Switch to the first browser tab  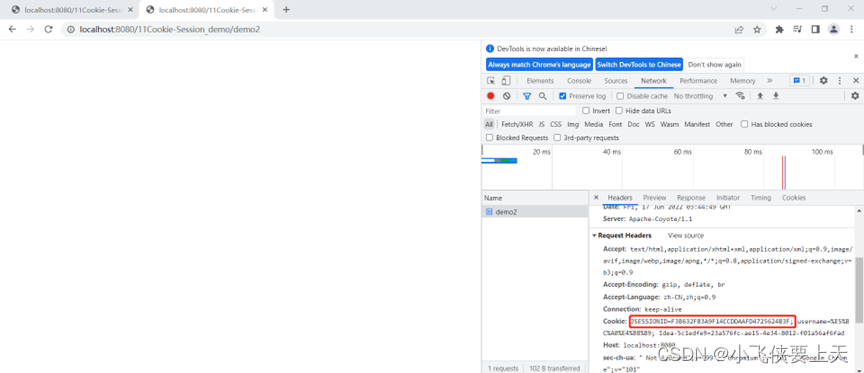pyautogui.click(x=72, y=10)
